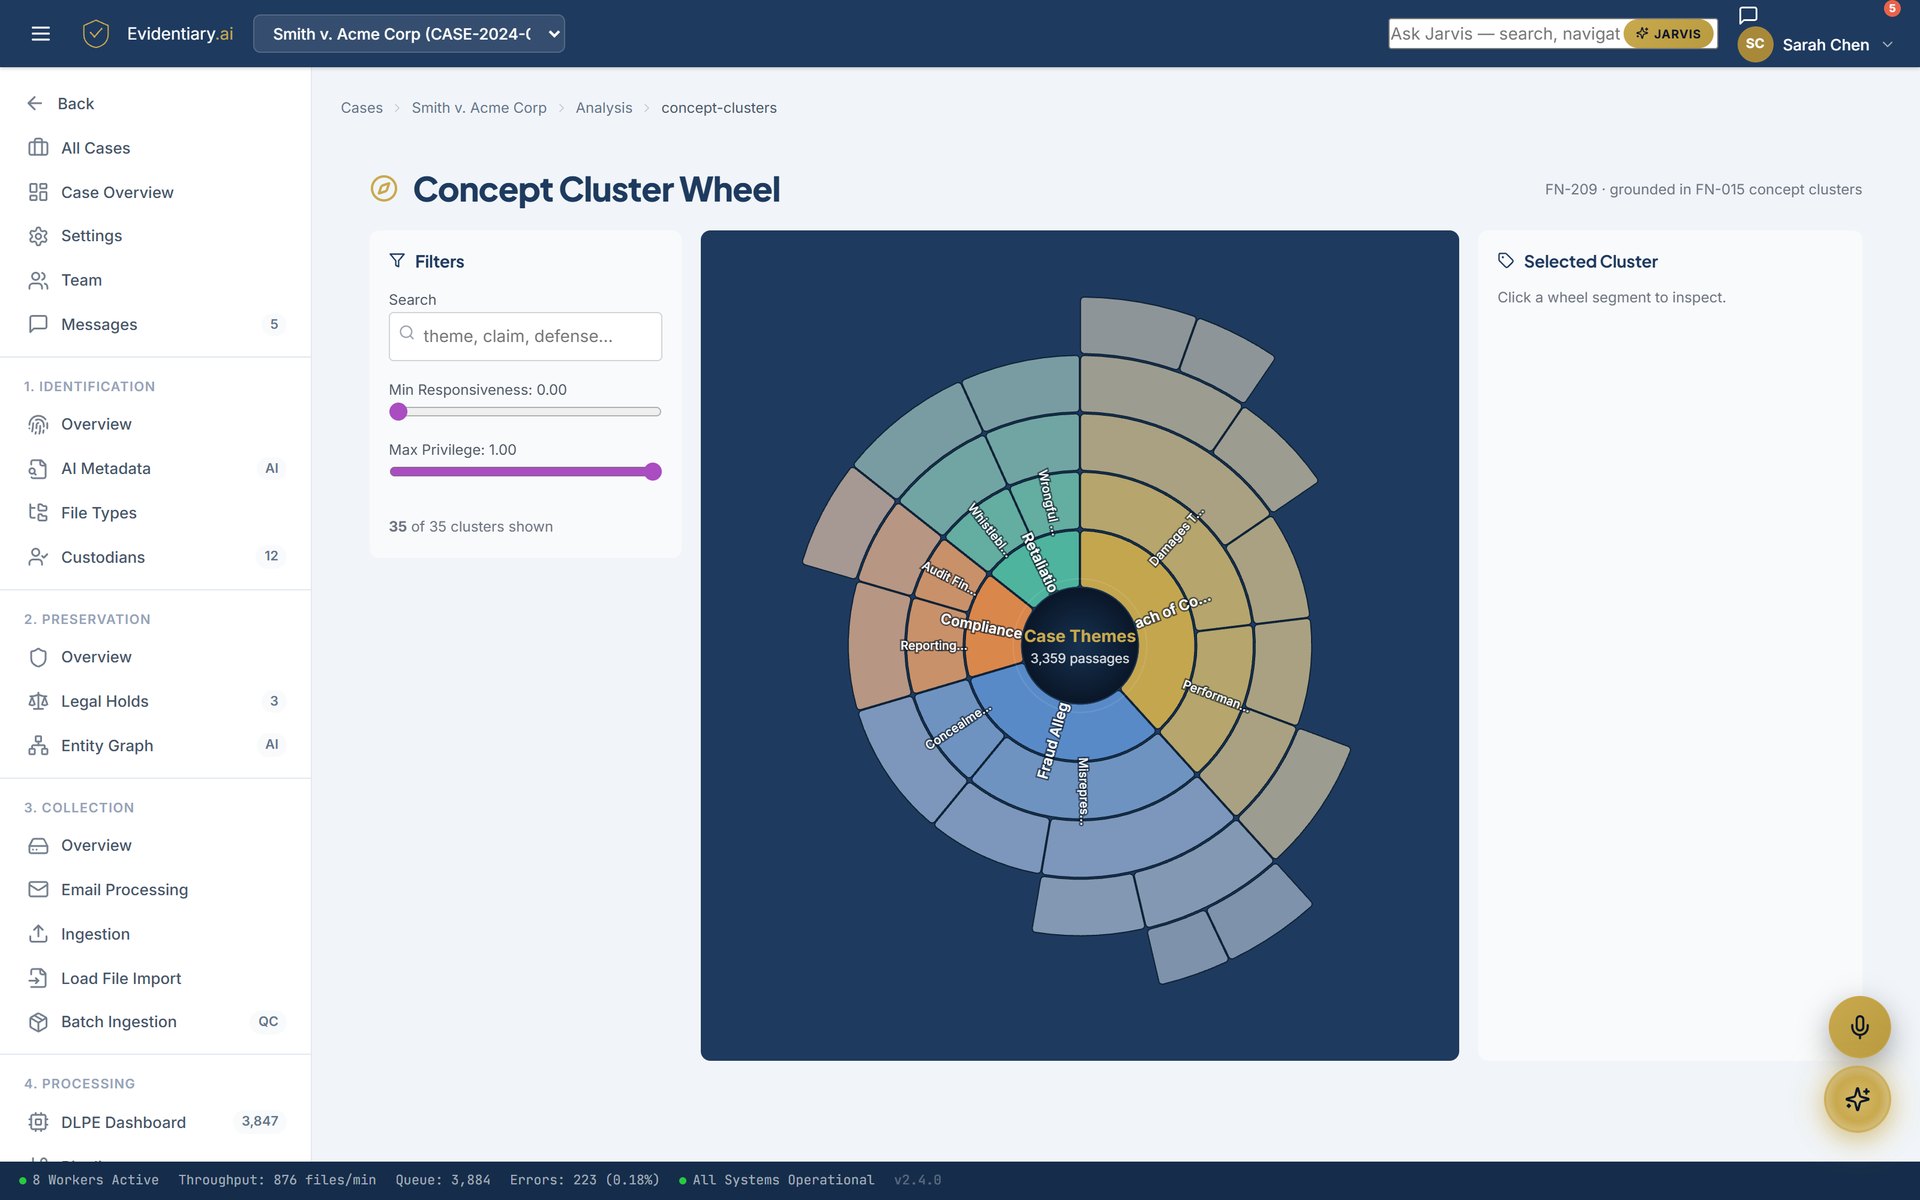
Task: Click the Analysis breadcrumb link
Action: 604,108
